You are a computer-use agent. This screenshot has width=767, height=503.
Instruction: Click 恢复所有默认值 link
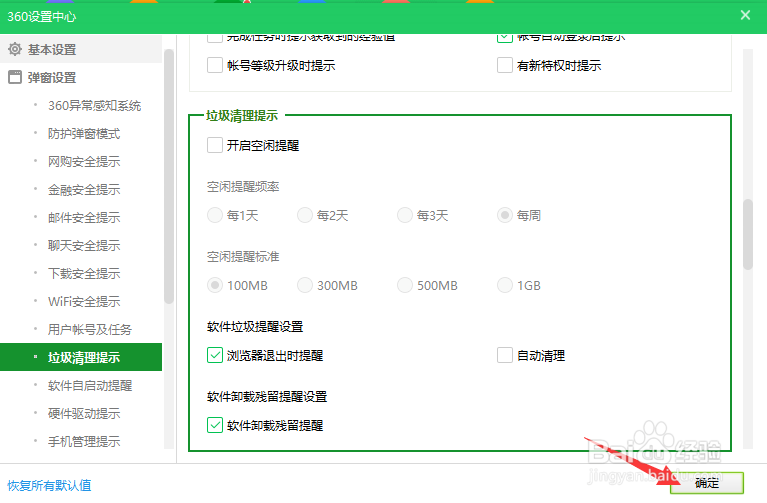[x=49, y=485]
